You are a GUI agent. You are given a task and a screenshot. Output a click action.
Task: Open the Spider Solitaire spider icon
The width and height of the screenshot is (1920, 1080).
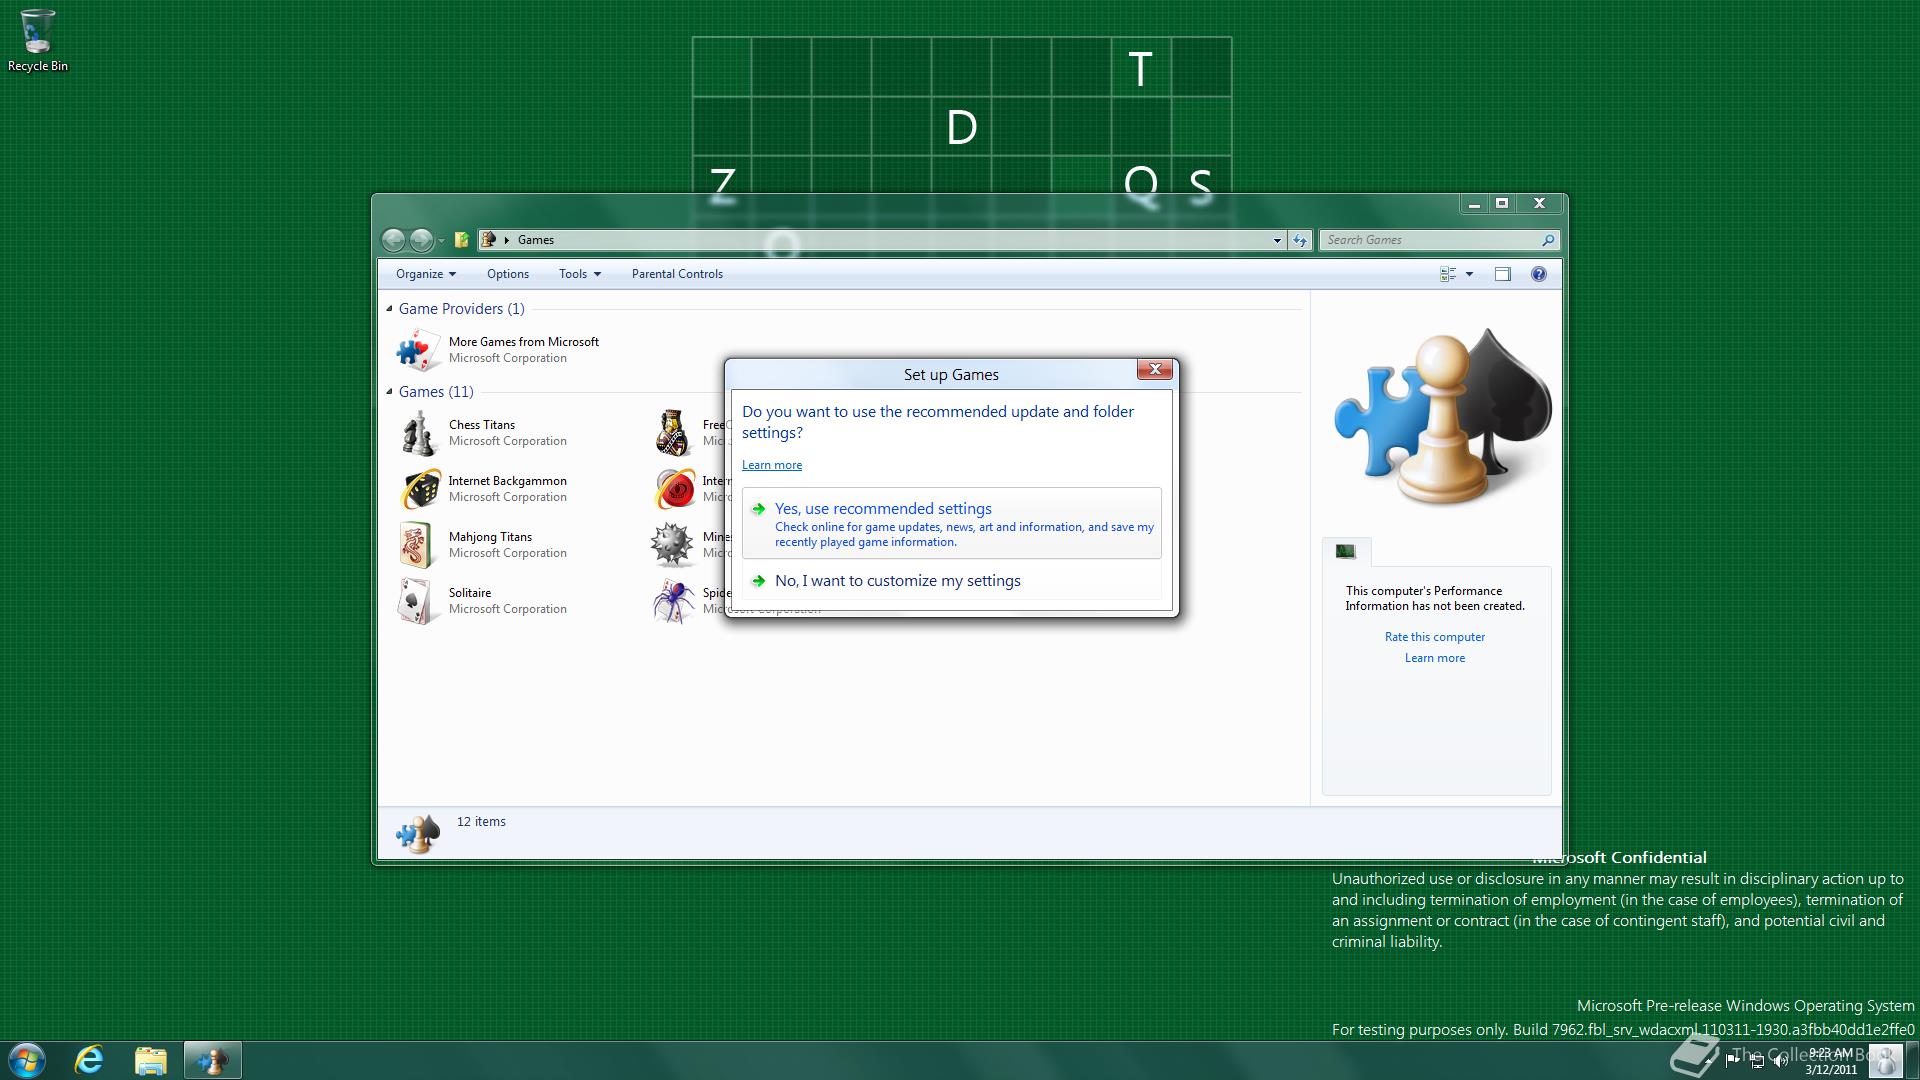673,601
